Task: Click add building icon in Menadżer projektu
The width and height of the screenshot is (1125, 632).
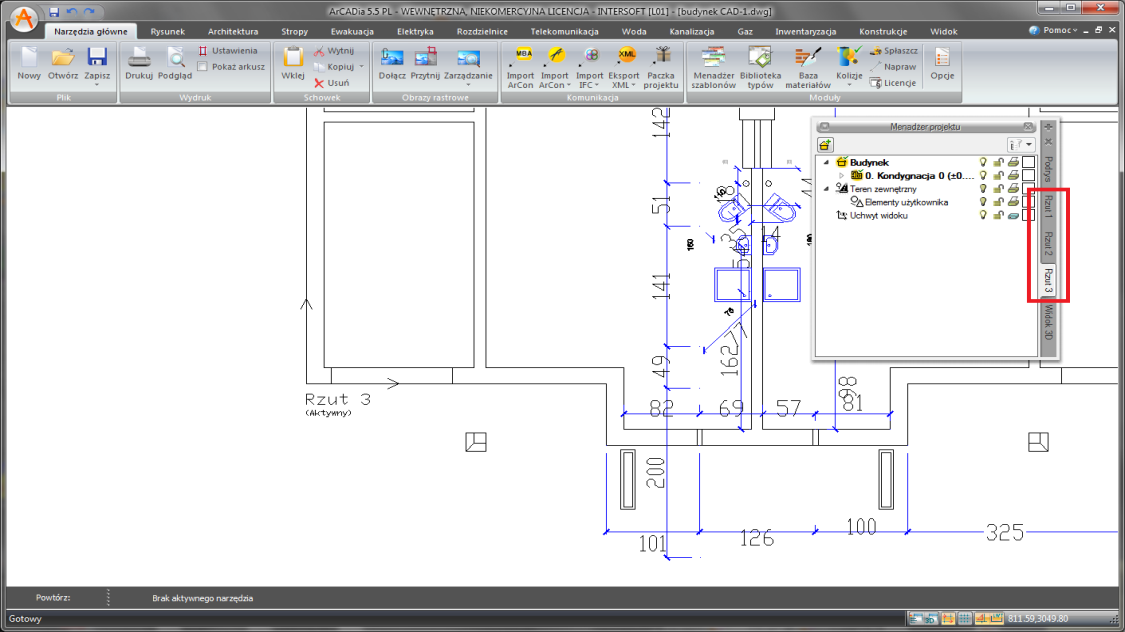Action: click(825, 145)
